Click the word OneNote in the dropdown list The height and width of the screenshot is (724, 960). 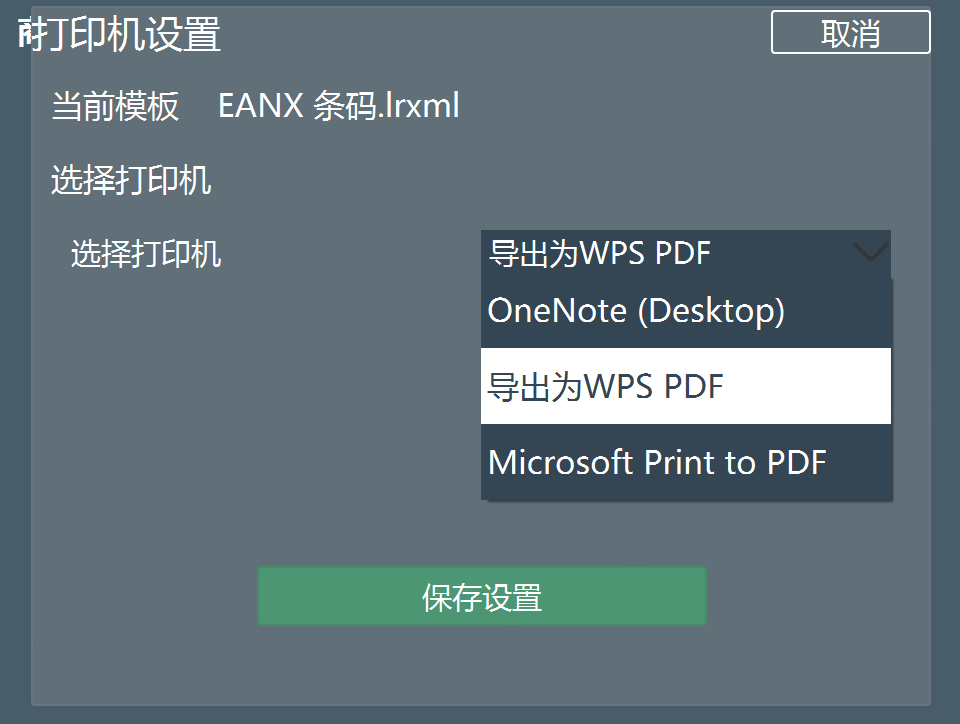(x=557, y=311)
